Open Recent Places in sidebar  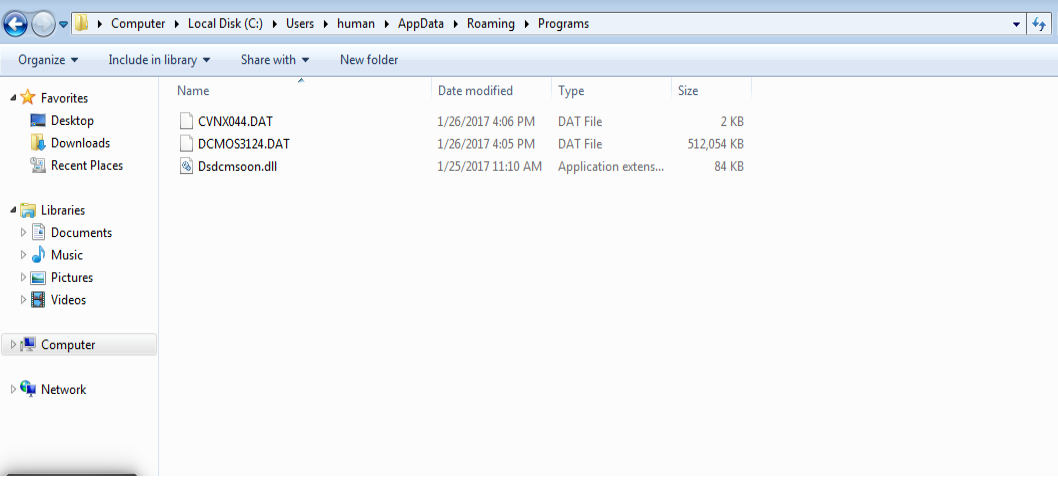(86, 166)
